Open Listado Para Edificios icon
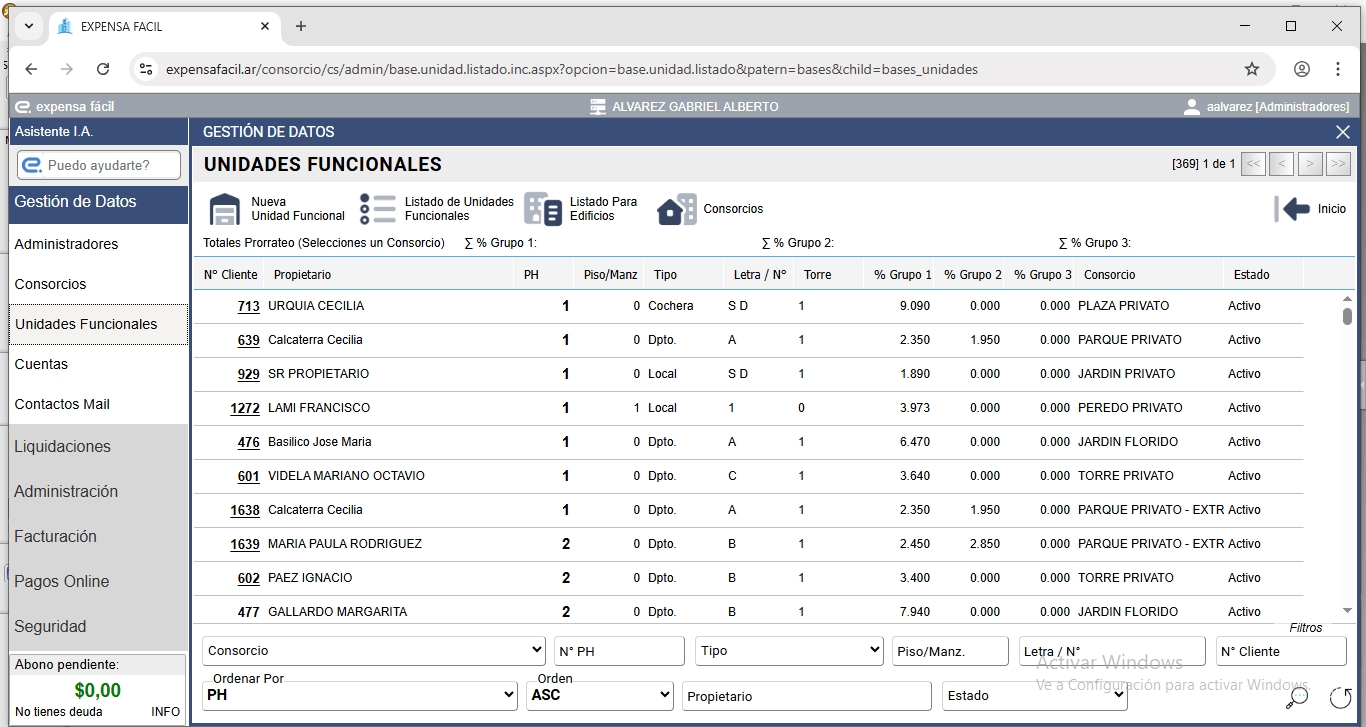 [x=543, y=209]
